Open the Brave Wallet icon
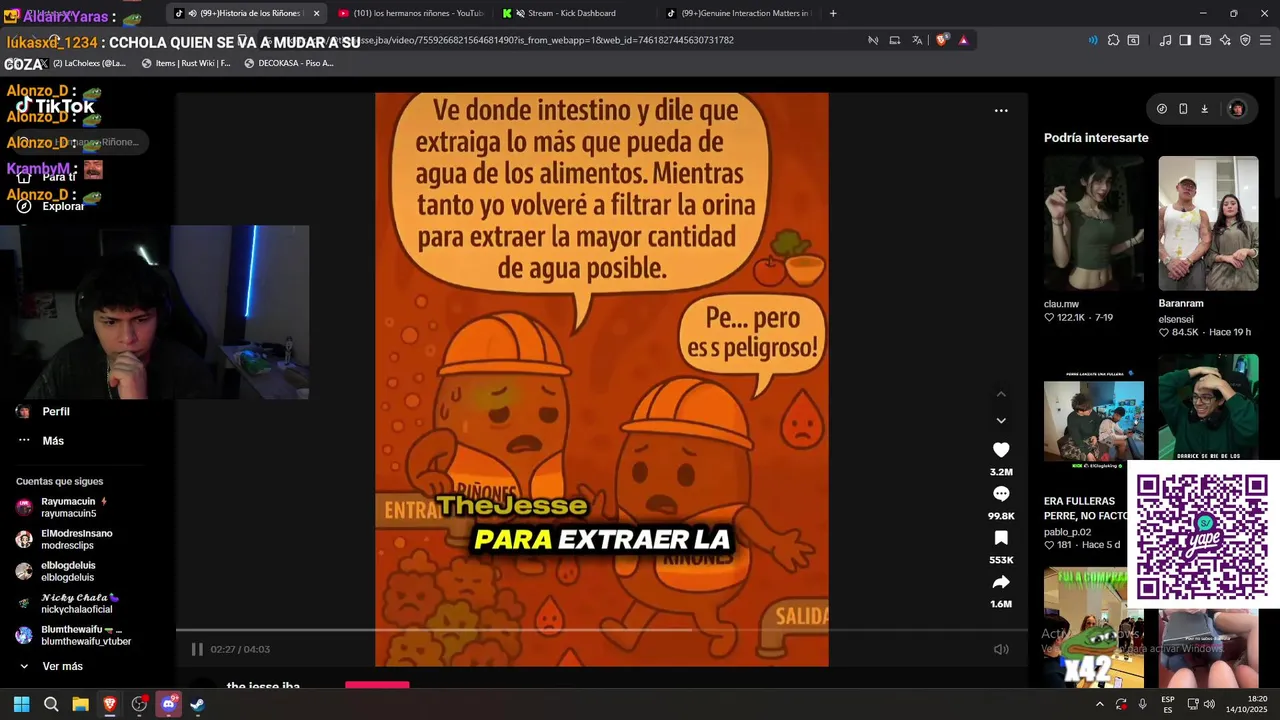 tap(1205, 40)
